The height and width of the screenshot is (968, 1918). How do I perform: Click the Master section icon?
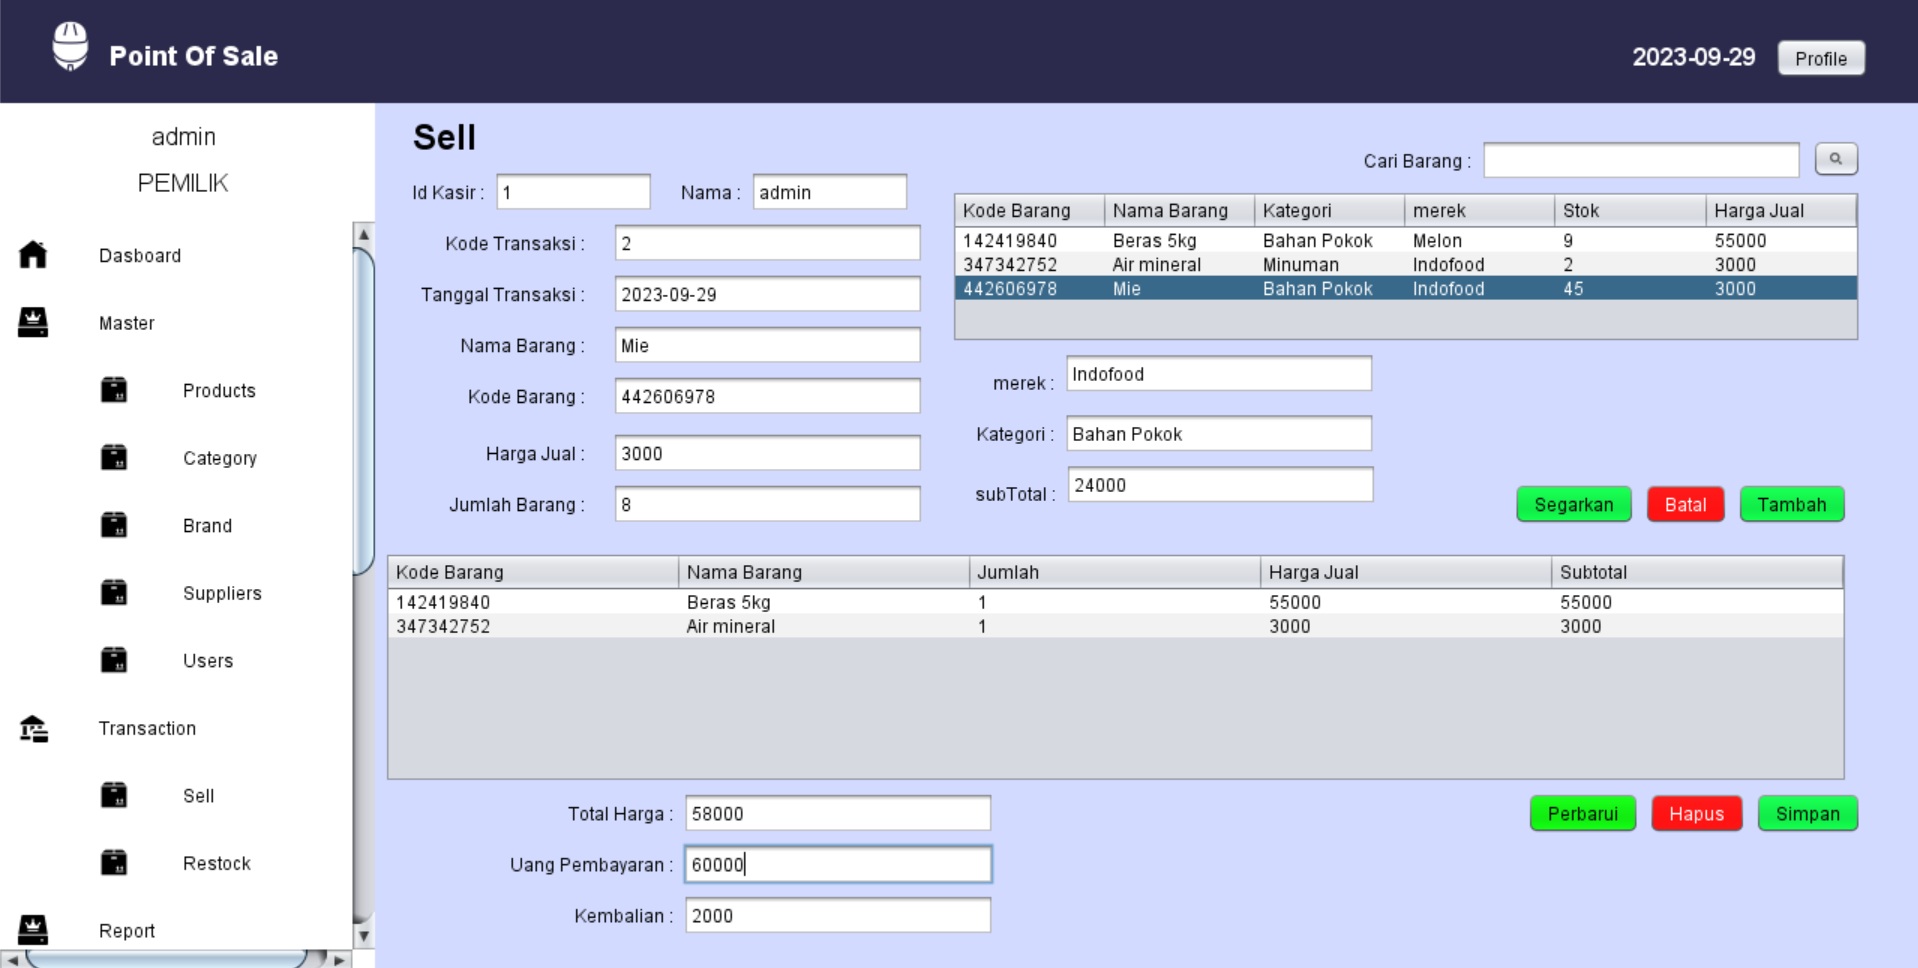click(x=33, y=322)
